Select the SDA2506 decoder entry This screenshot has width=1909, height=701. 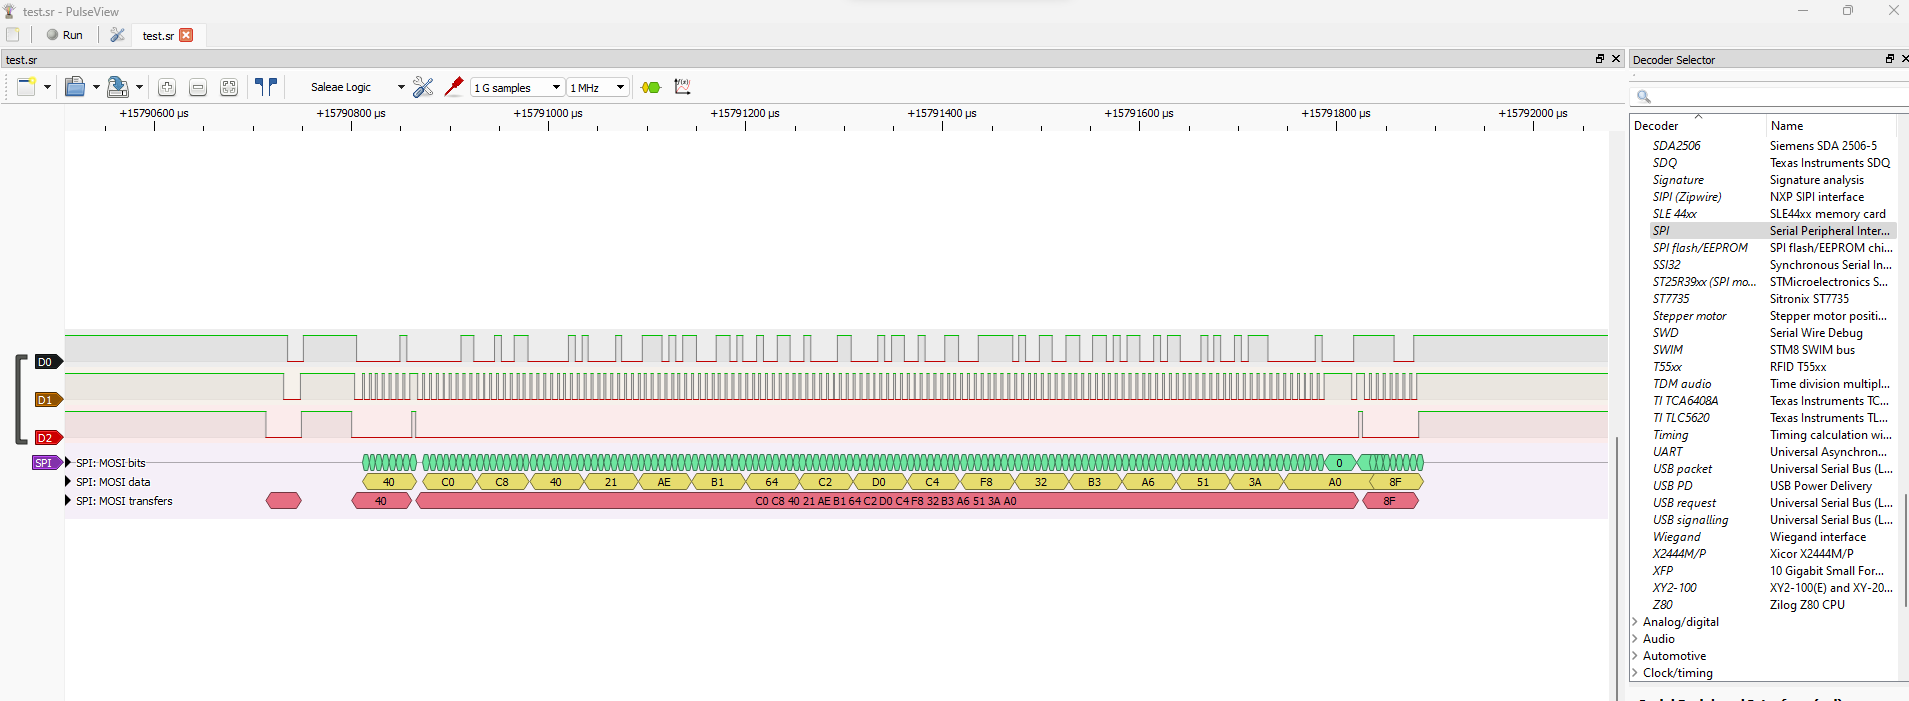[x=1676, y=146]
